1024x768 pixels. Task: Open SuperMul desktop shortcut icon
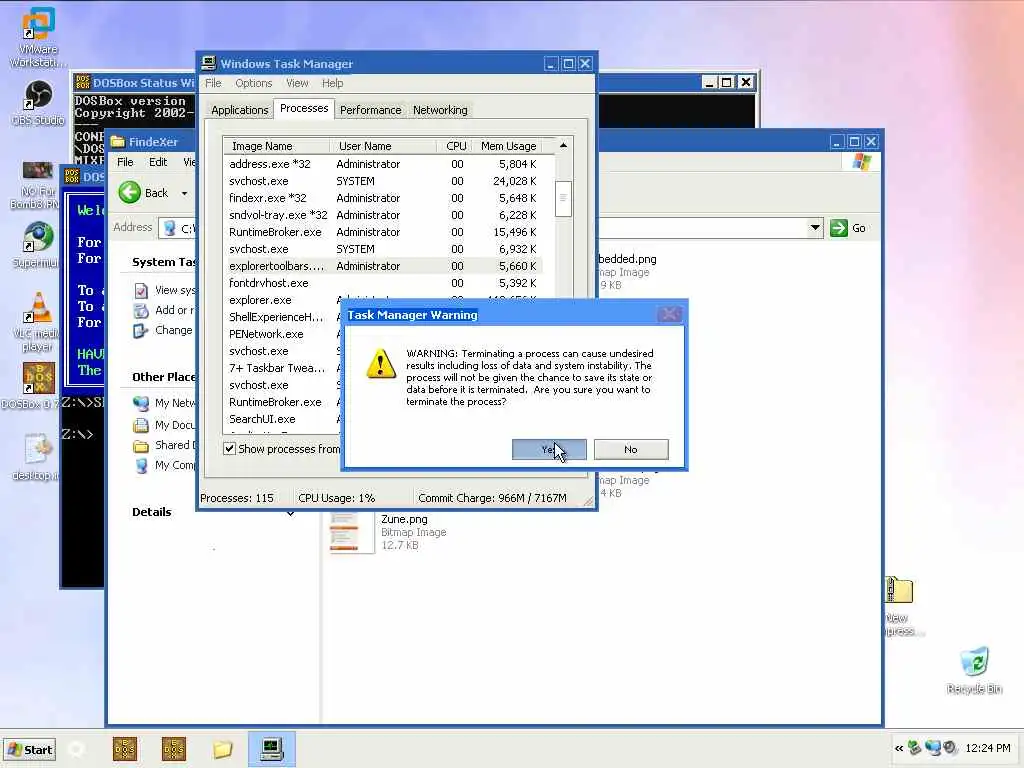tap(39, 237)
